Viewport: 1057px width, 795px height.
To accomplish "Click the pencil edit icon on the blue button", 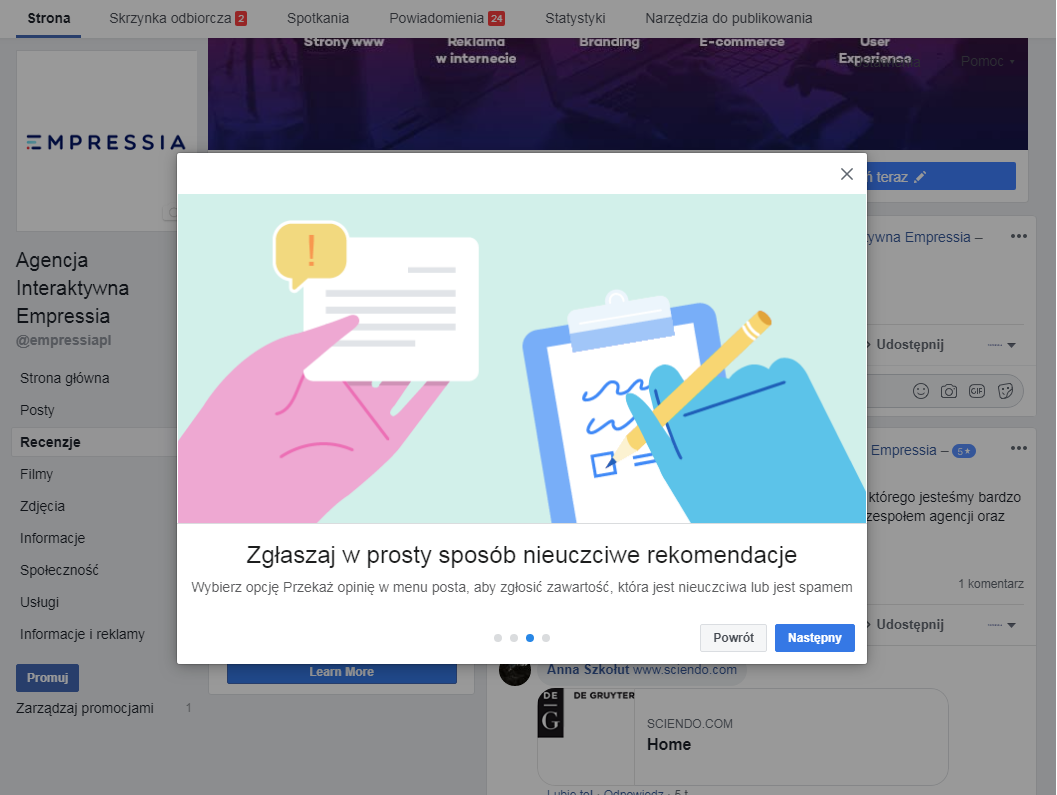I will pyautogui.click(x=920, y=177).
